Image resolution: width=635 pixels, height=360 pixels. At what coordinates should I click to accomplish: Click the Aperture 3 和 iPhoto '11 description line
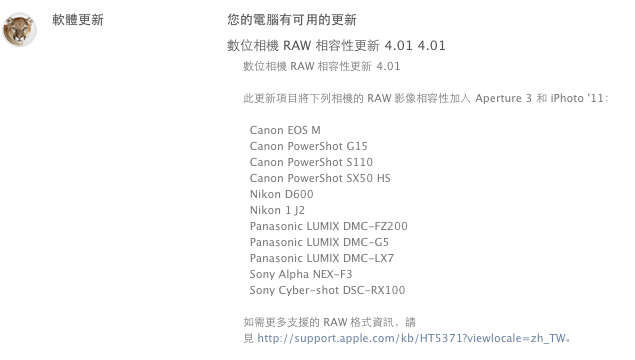425,98
